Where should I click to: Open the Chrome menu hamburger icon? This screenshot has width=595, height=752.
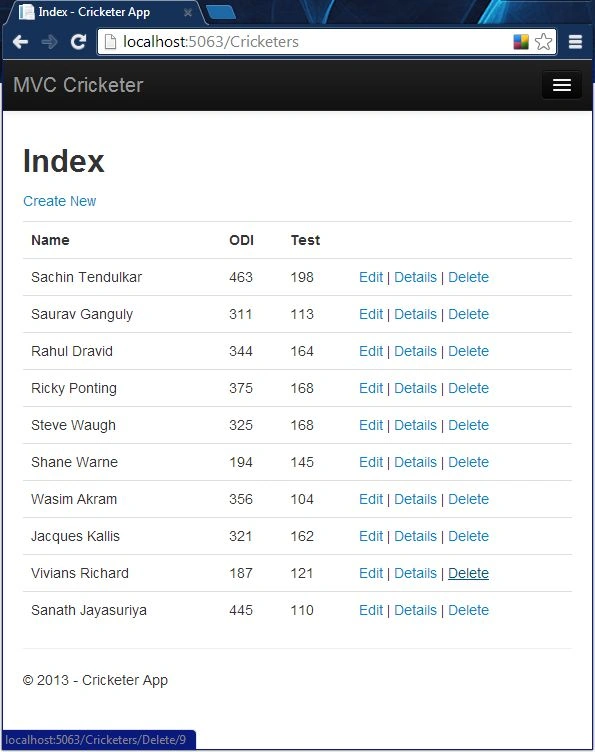(575, 42)
